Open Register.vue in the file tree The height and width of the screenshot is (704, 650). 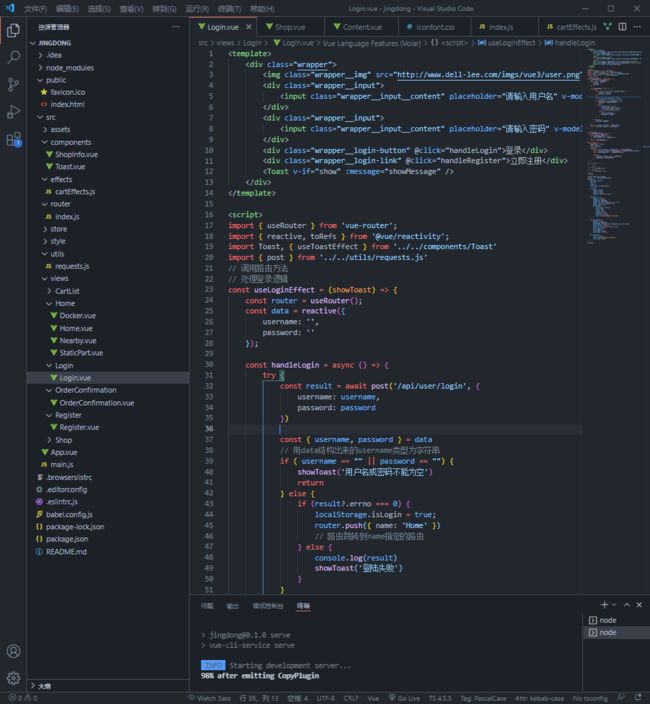coord(79,427)
